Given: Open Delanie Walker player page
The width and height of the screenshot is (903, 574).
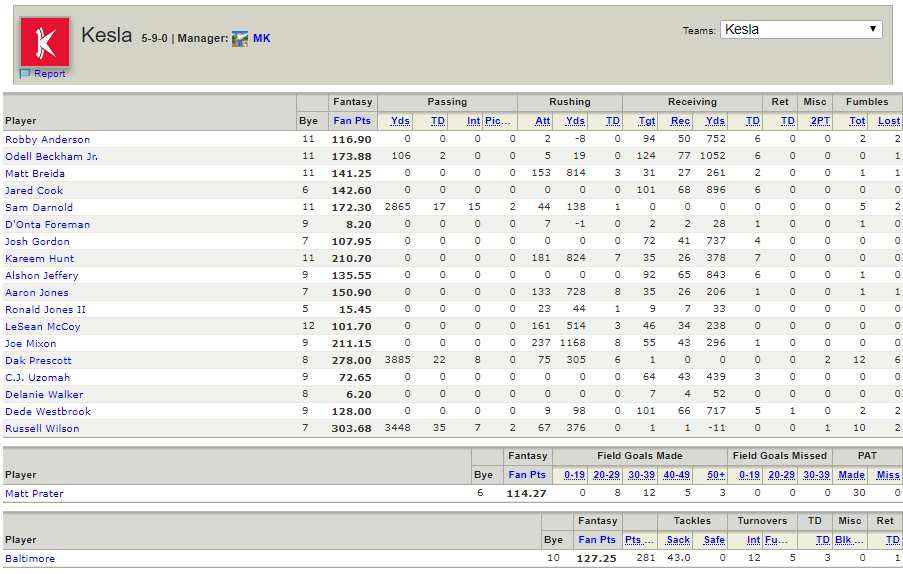Looking at the screenshot, I should [x=44, y=394].
